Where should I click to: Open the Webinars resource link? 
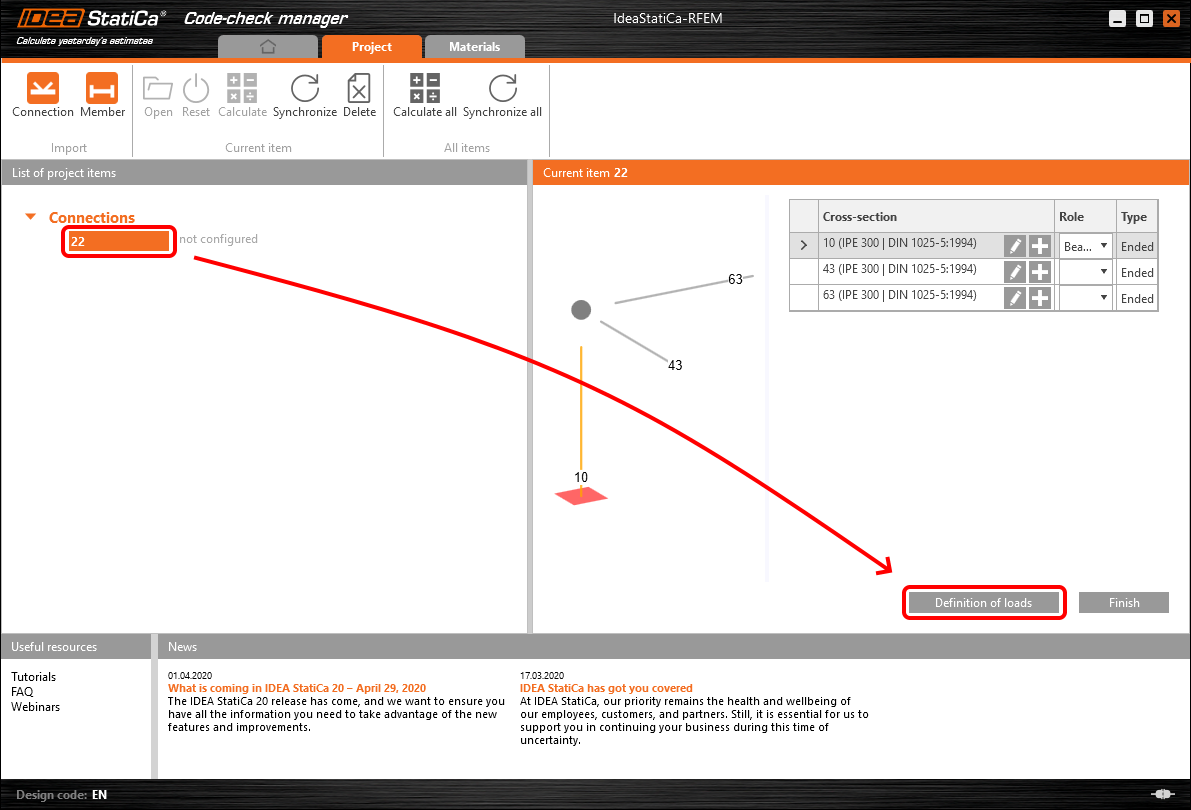pyautogui.click(x=35, y=707)
